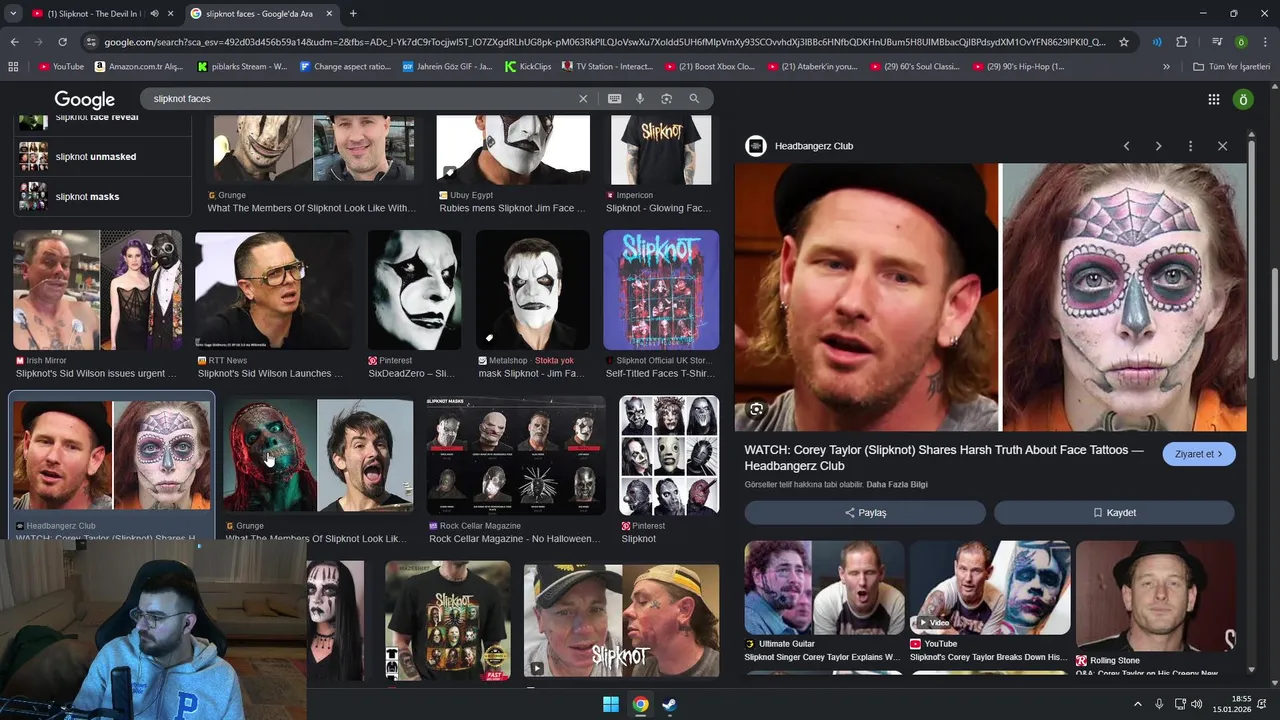Viewport: 1280px width, 720px height.
Task: Open the tab search dropdown arrow
Action: pyautogui.click(x=12, y=13)
